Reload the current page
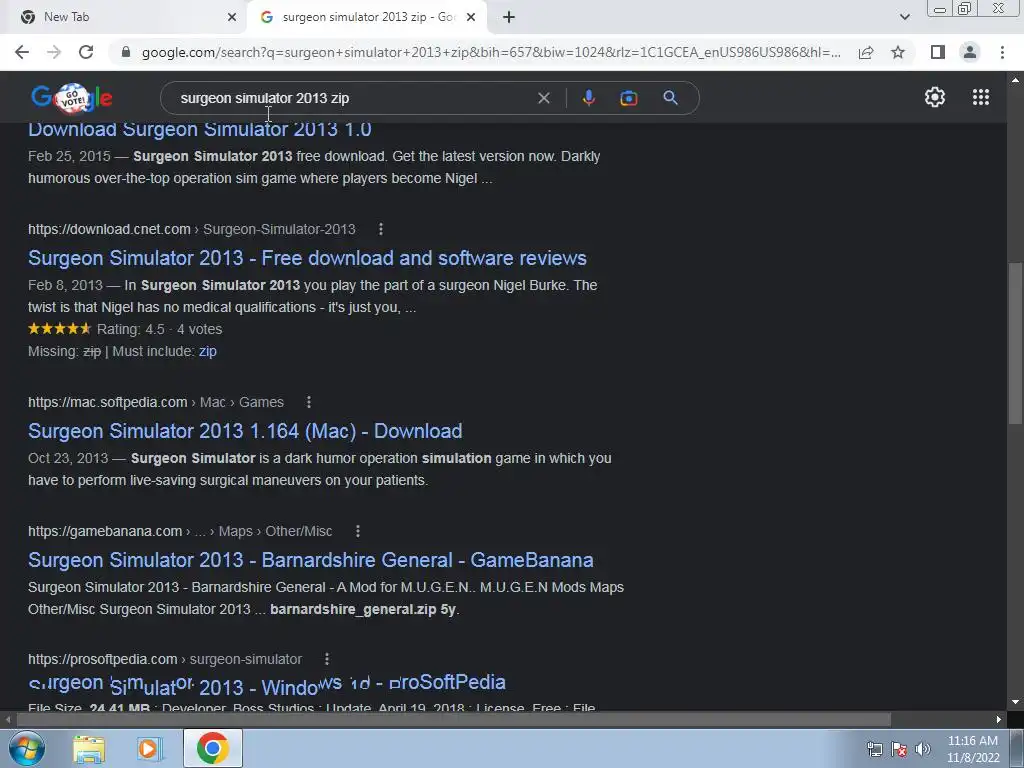This screenshot has width=1024, height=768. coord(86,52)
